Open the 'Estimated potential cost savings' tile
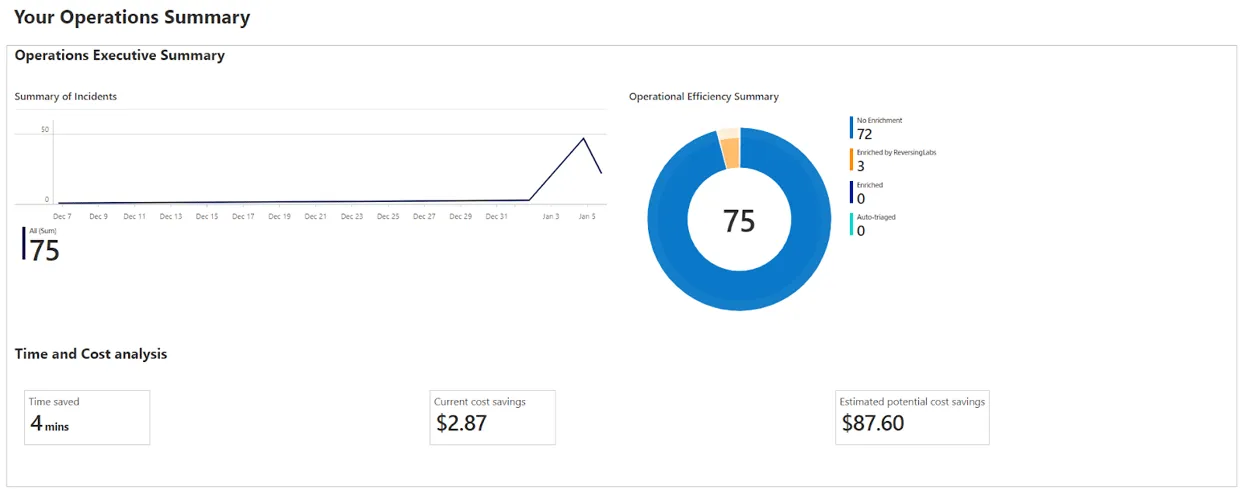The height and width of the screenshot is (498, 1243). pyautogui.click(x=912, y=417)
